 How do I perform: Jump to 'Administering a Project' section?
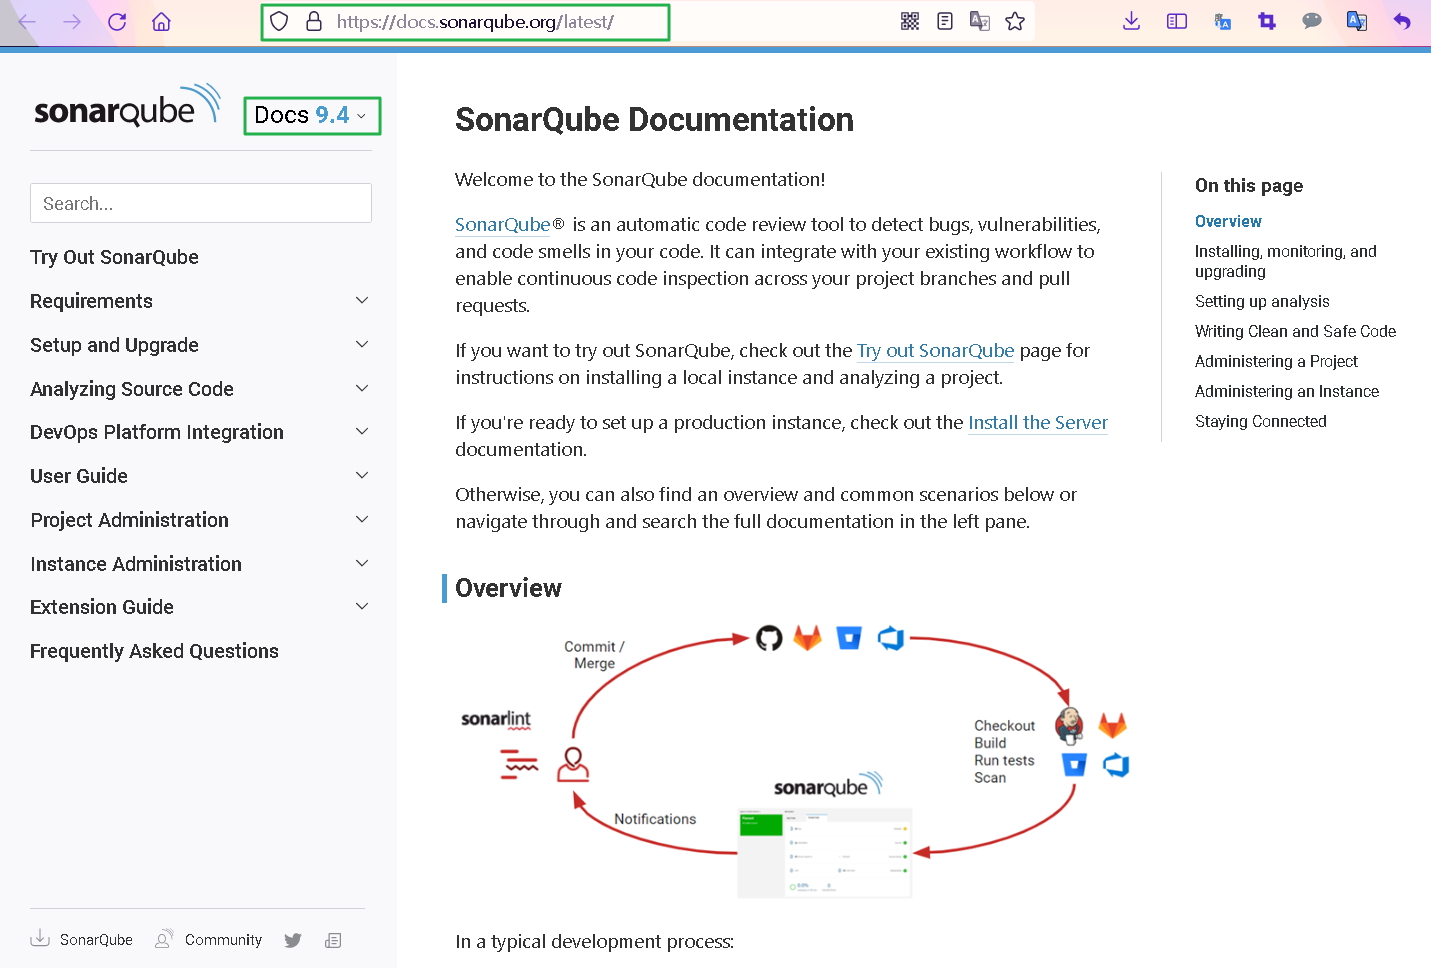[1276, 361]
